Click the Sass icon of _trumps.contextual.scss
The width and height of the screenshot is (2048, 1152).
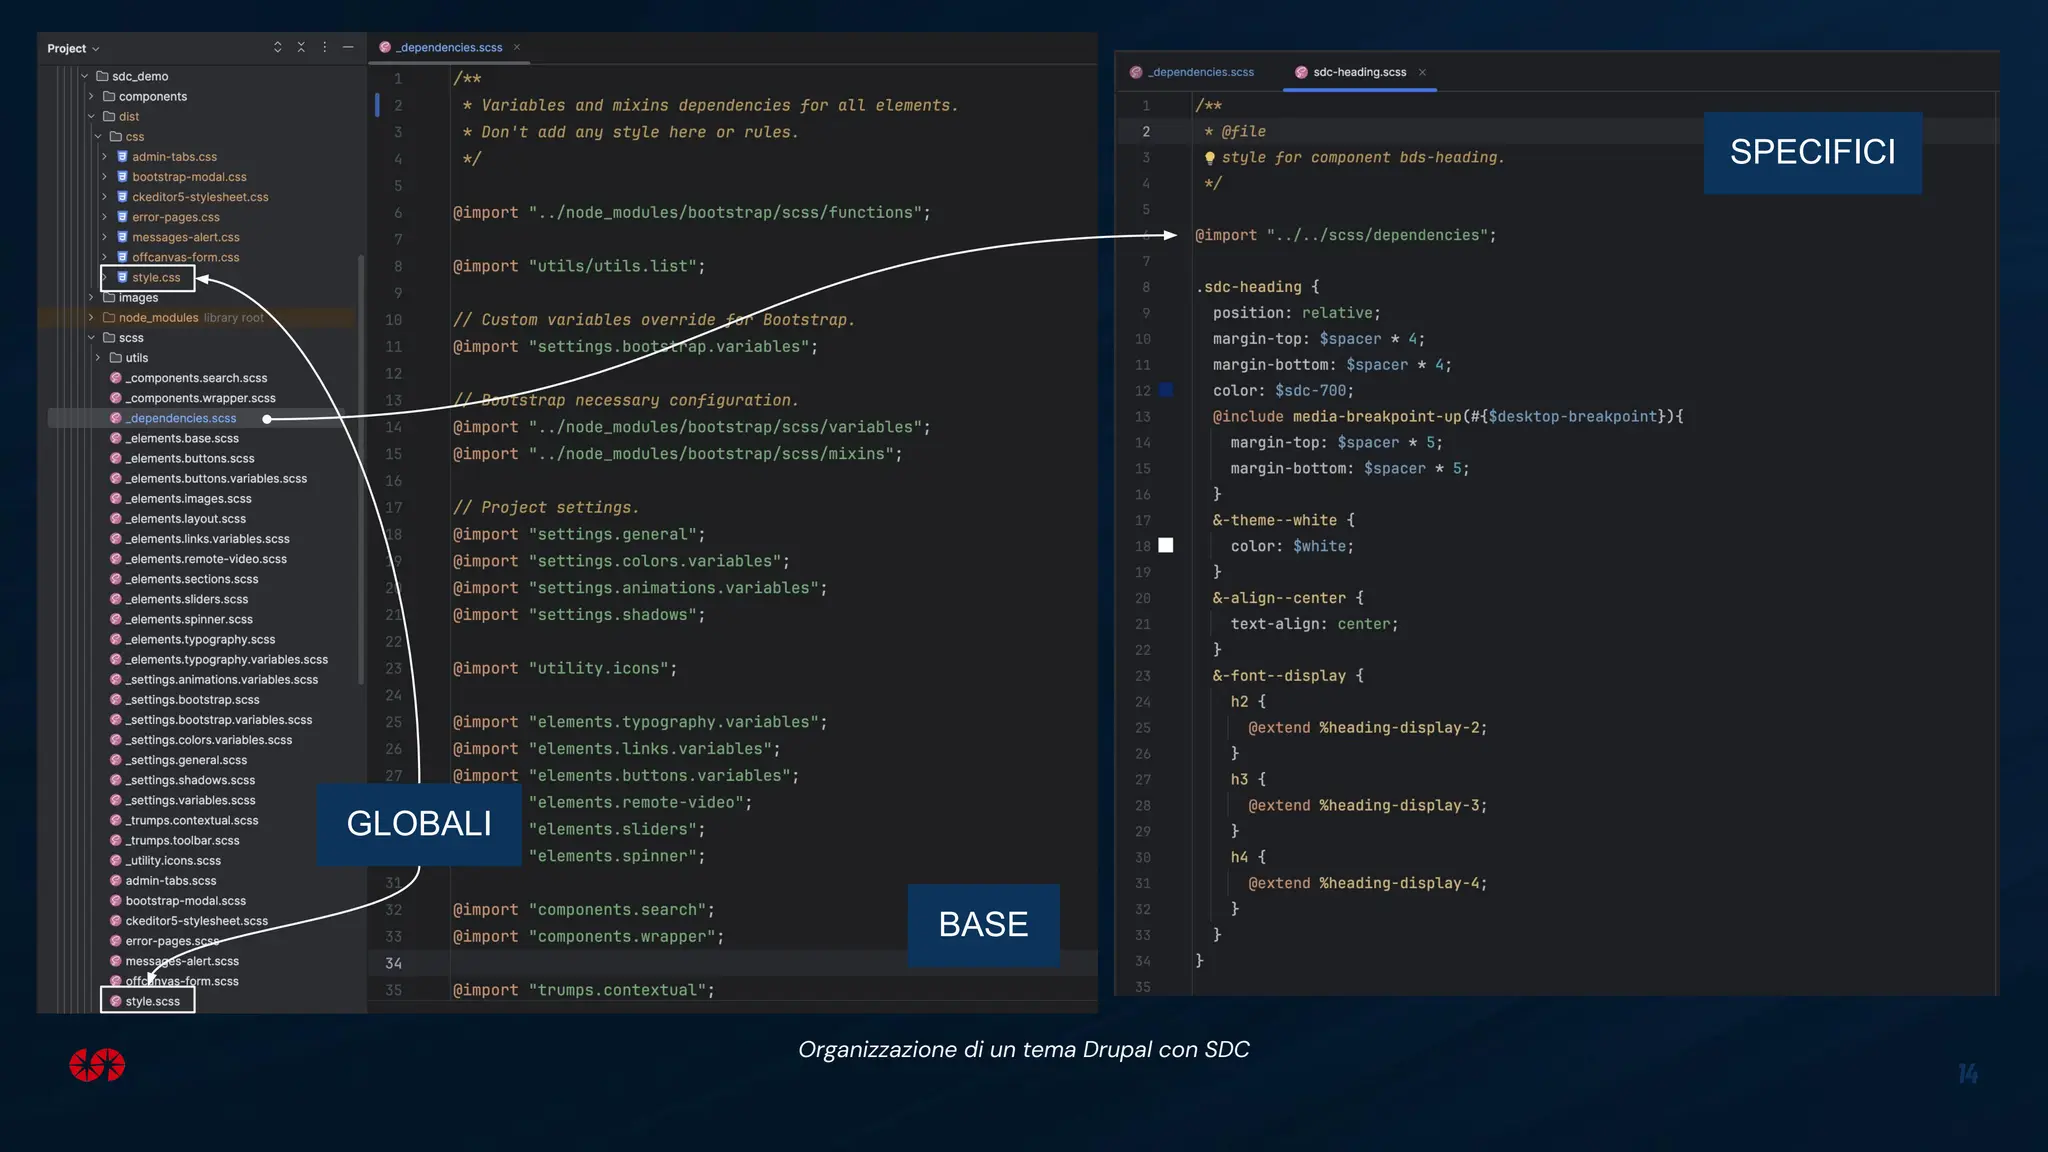pos(116,820)
